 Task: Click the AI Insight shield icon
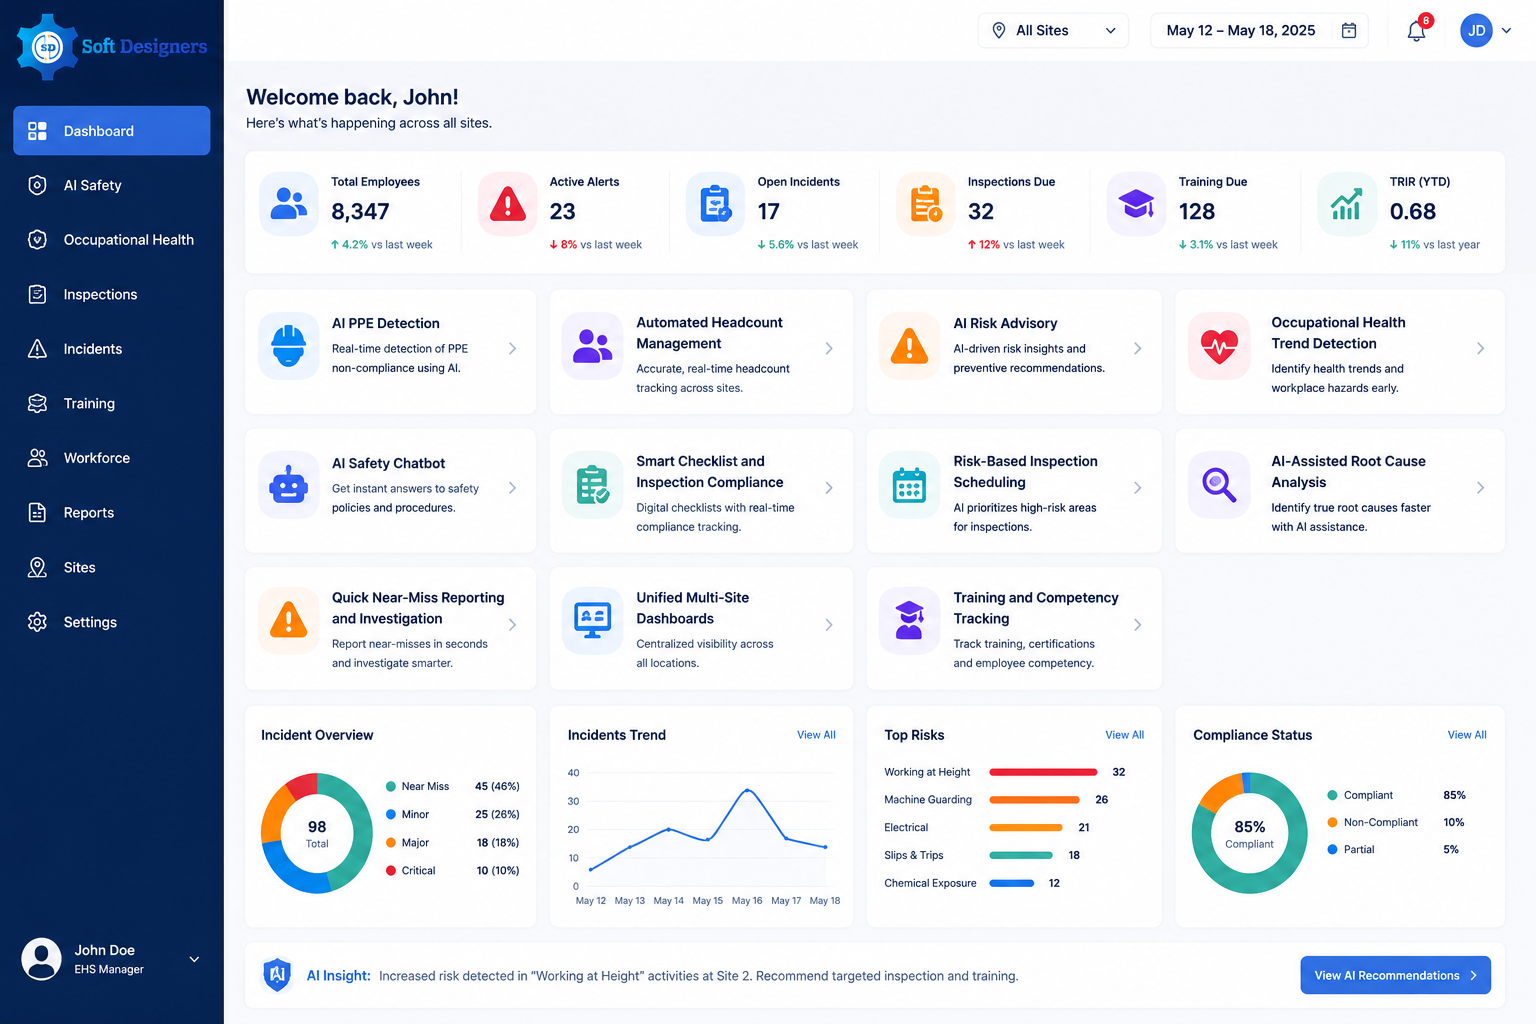[x=277, y=975]
